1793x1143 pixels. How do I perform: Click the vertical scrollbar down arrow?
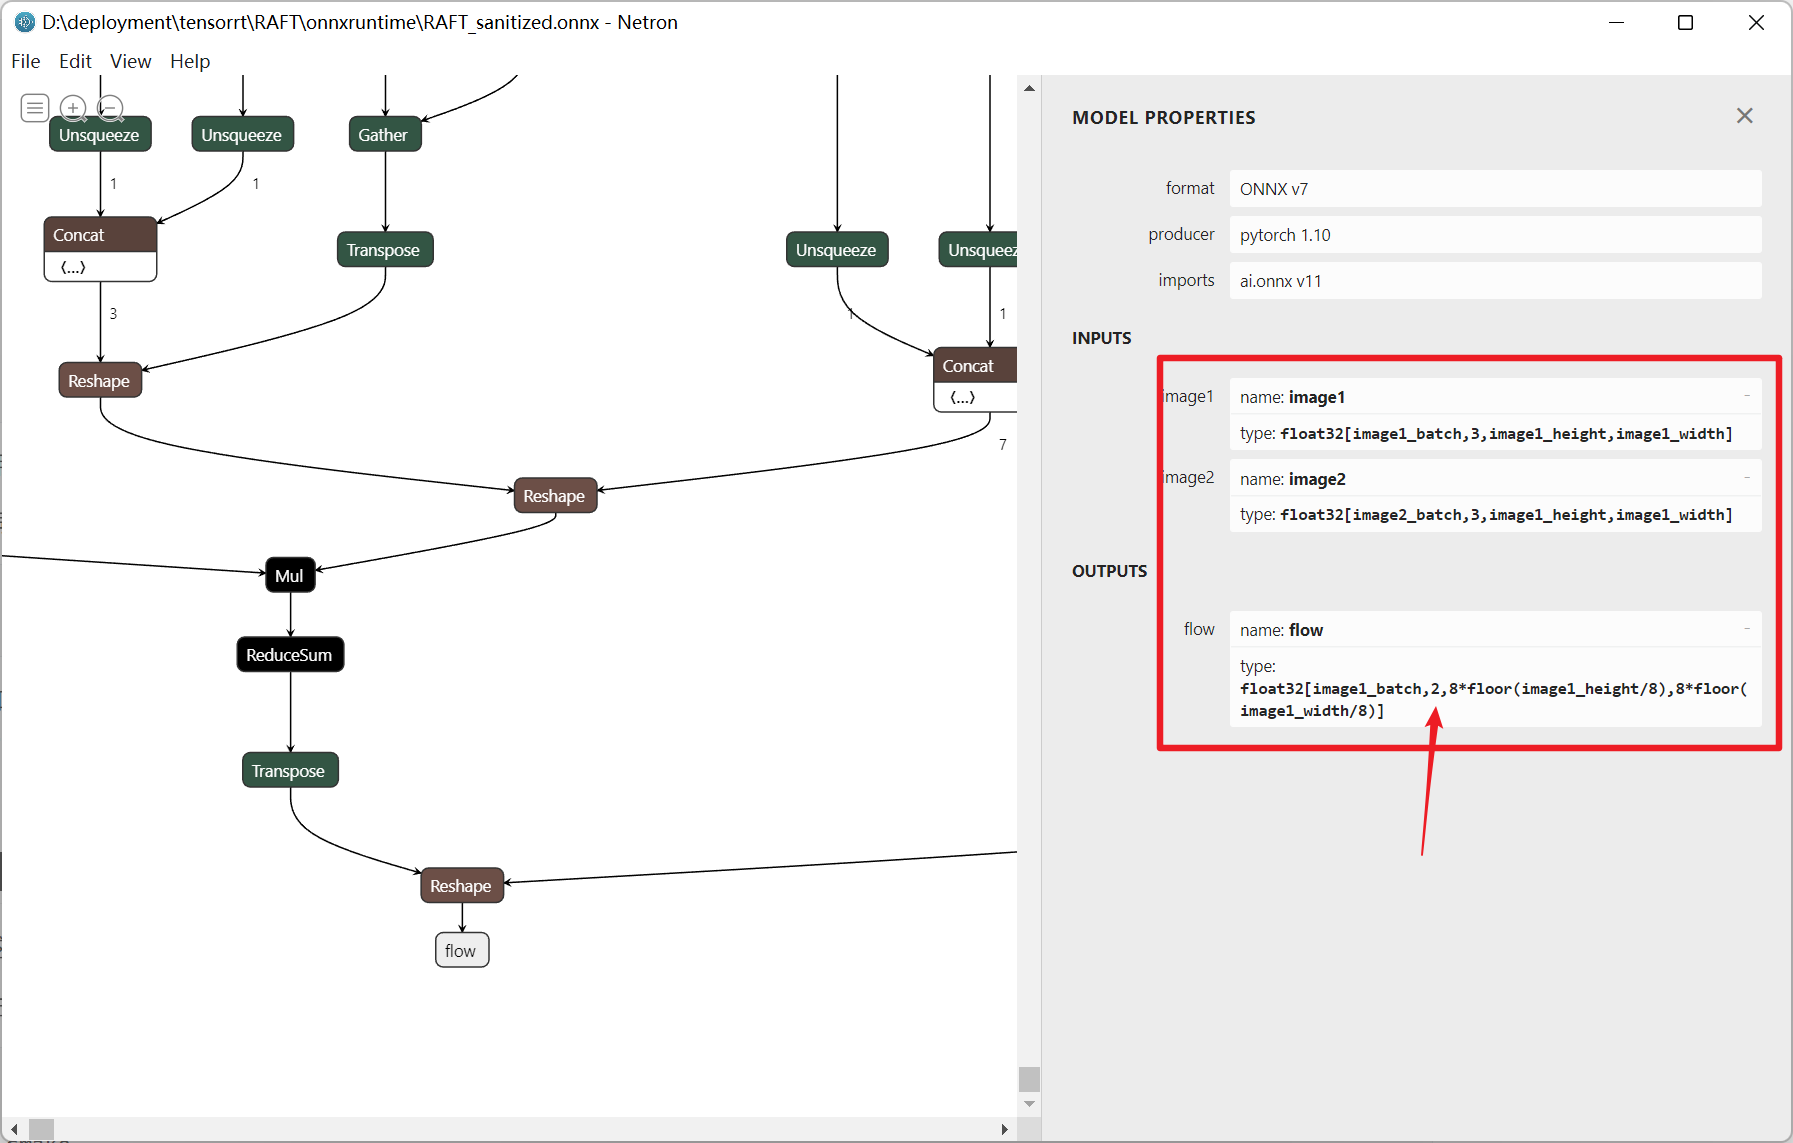pyautogui.click(x=1029, y=1104)
